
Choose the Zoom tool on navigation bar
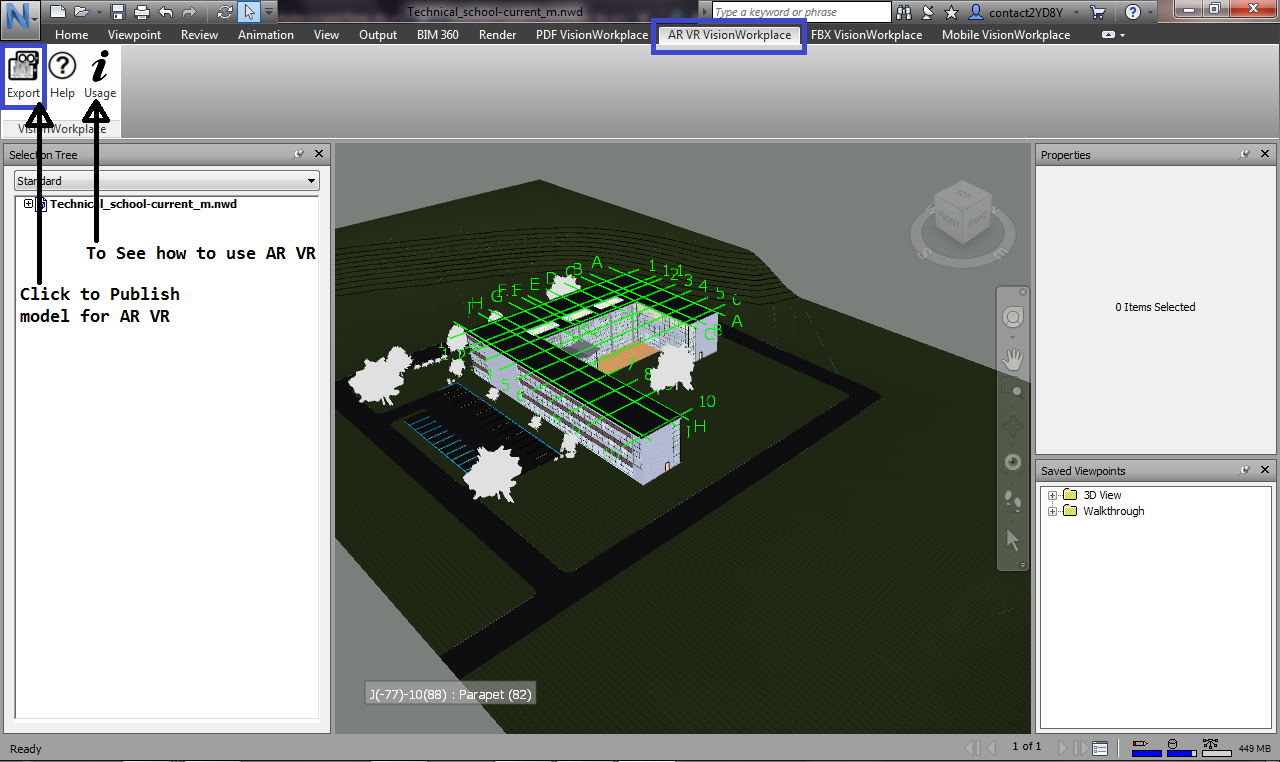point(1012,391)
